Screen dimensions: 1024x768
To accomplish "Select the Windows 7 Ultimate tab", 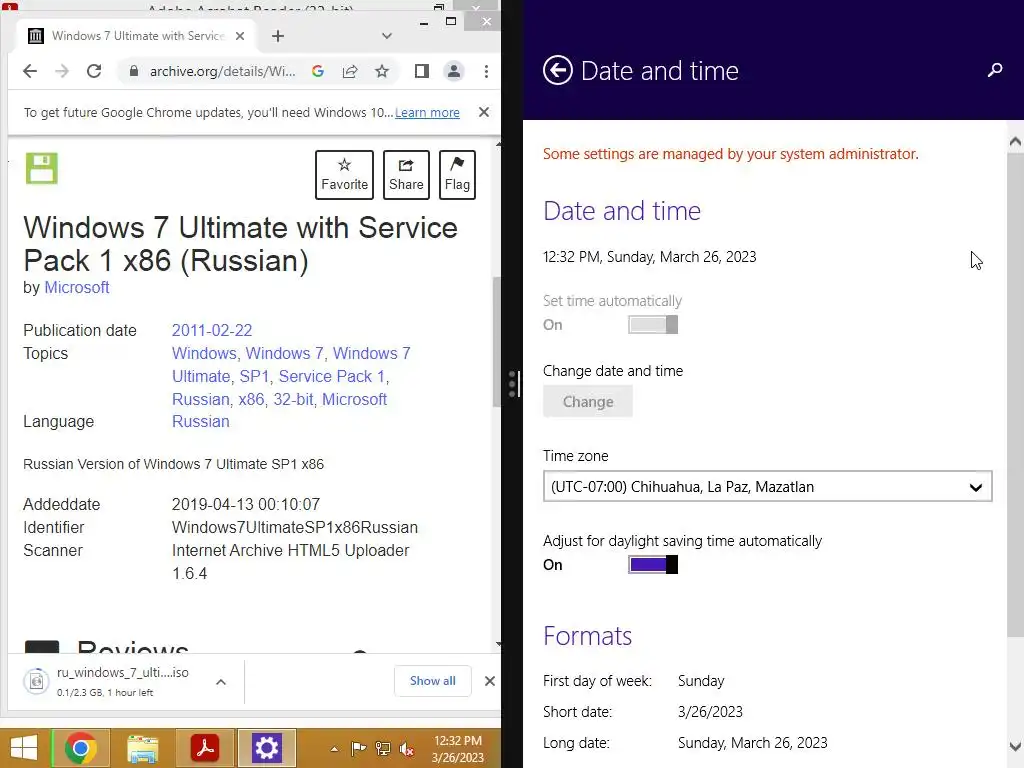I will click(134, 36).
